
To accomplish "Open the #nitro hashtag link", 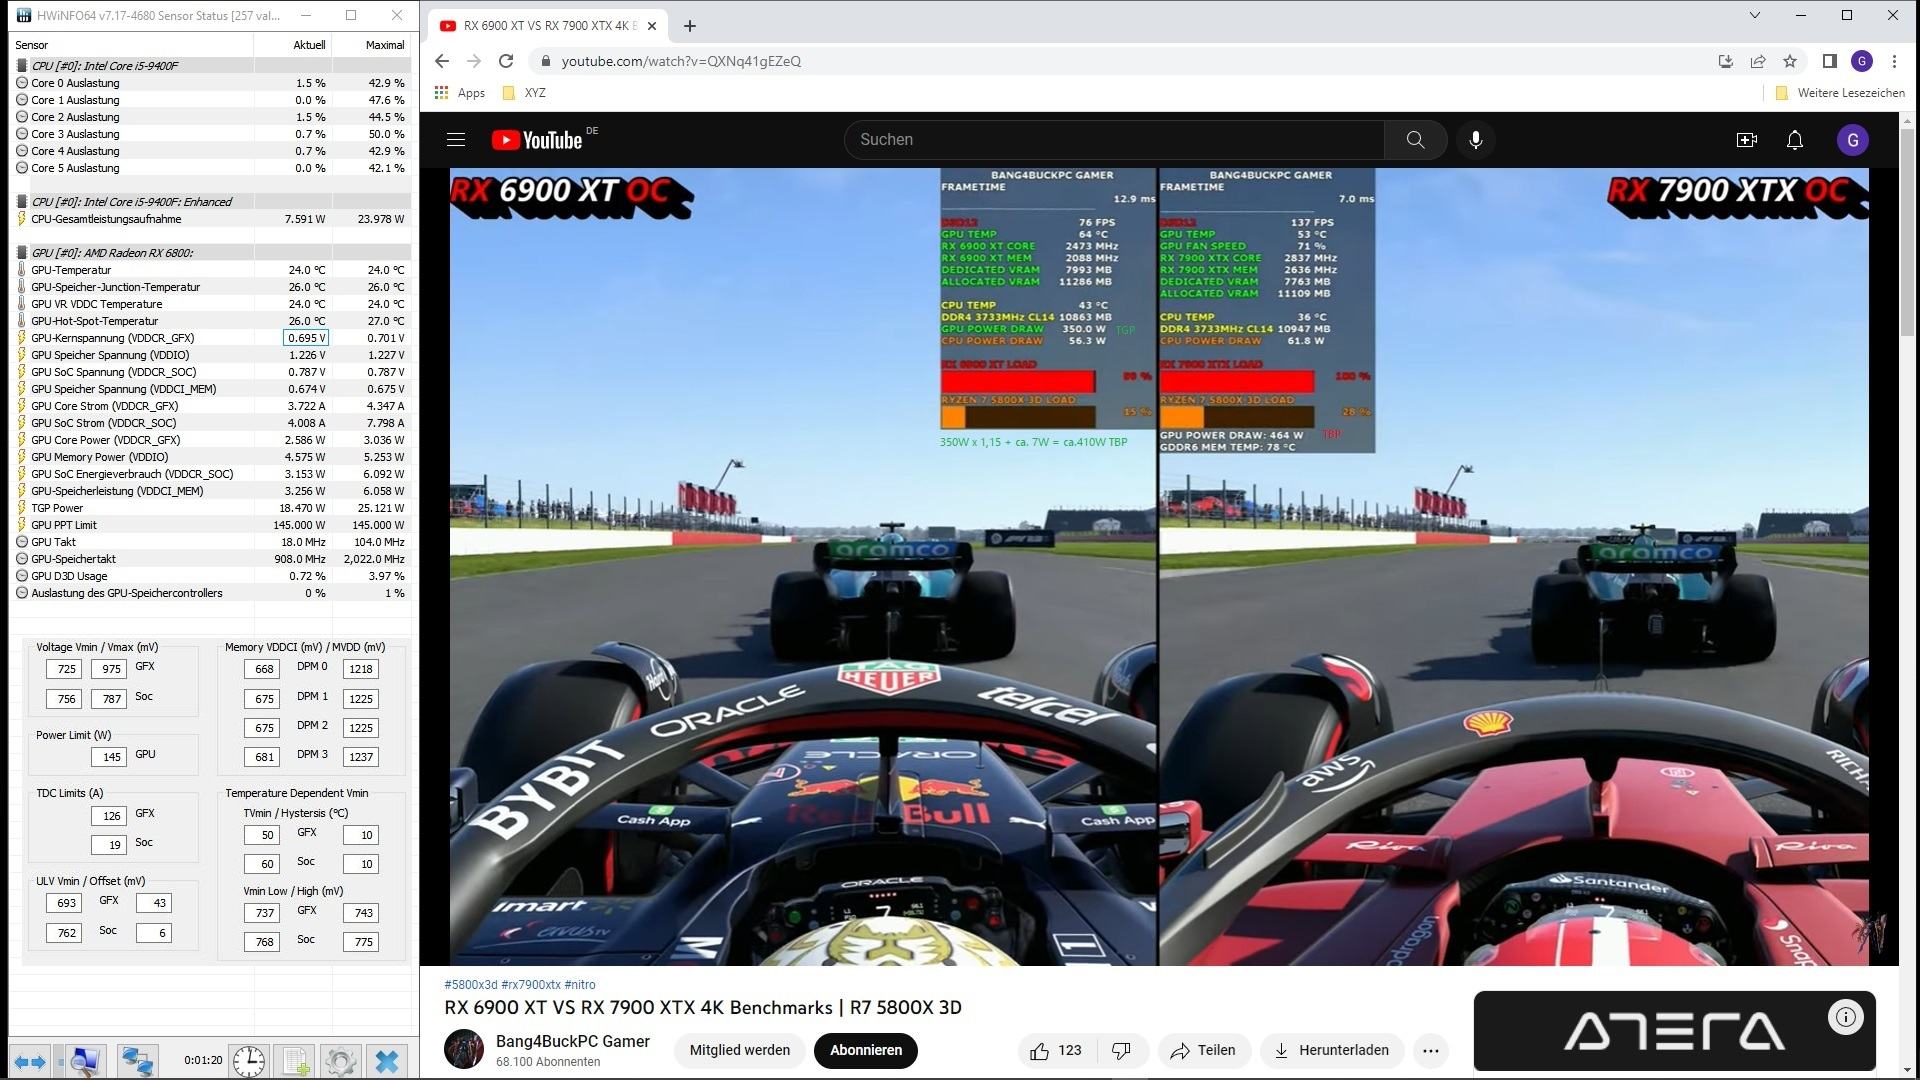I will point(580,985).
